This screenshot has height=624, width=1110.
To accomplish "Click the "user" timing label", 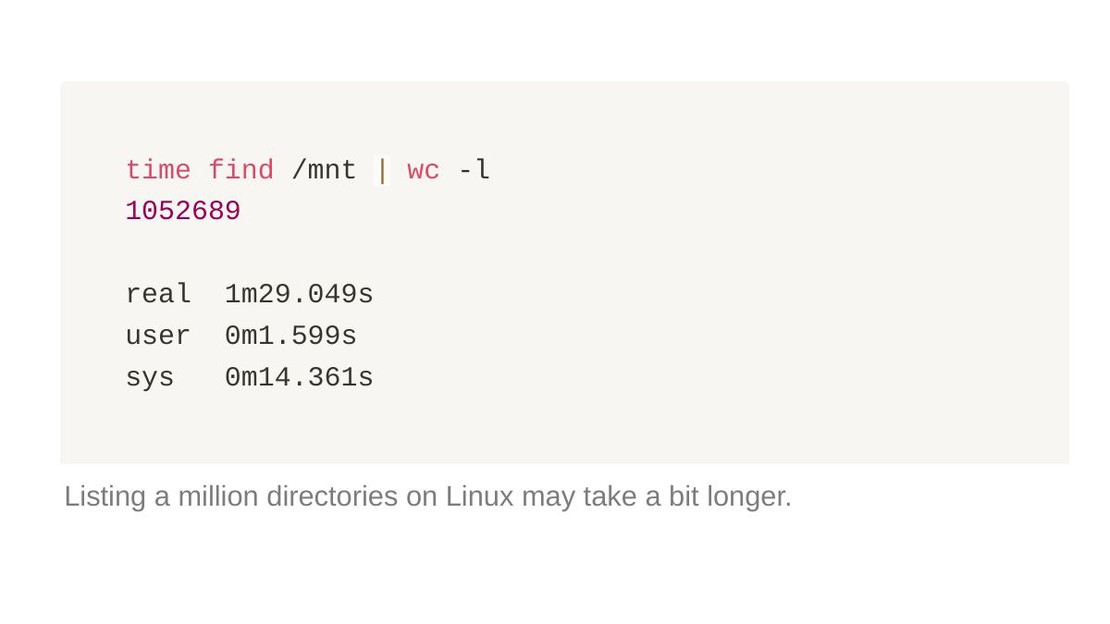I will [x=158, y=336].
